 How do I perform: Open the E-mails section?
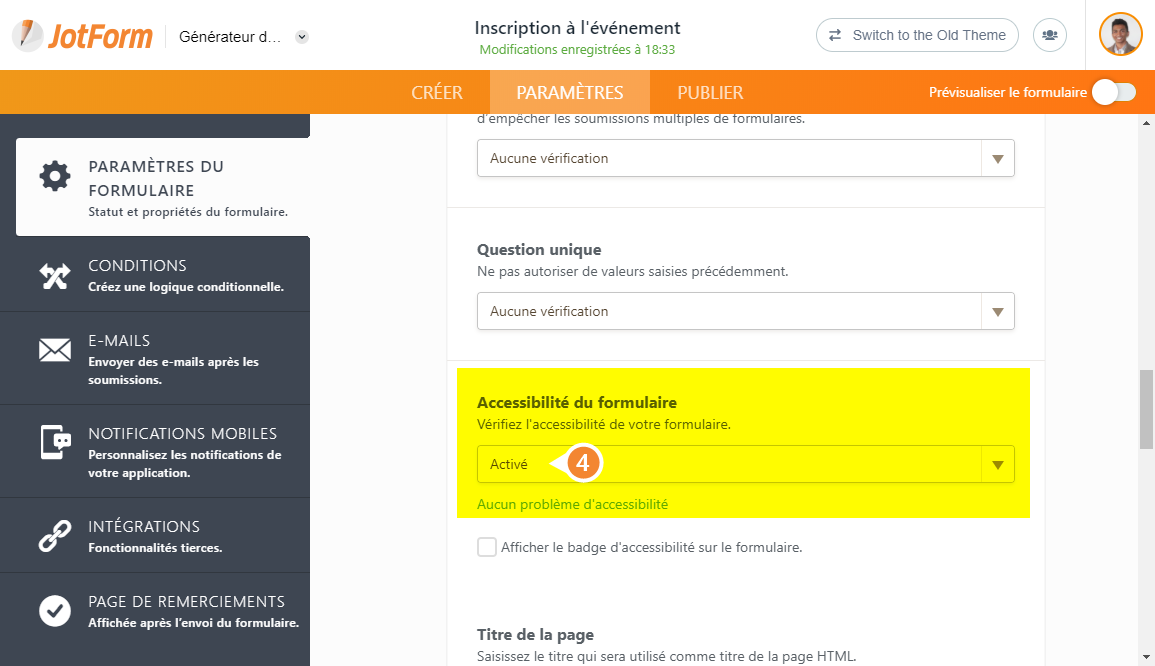(x=155, y=359)
